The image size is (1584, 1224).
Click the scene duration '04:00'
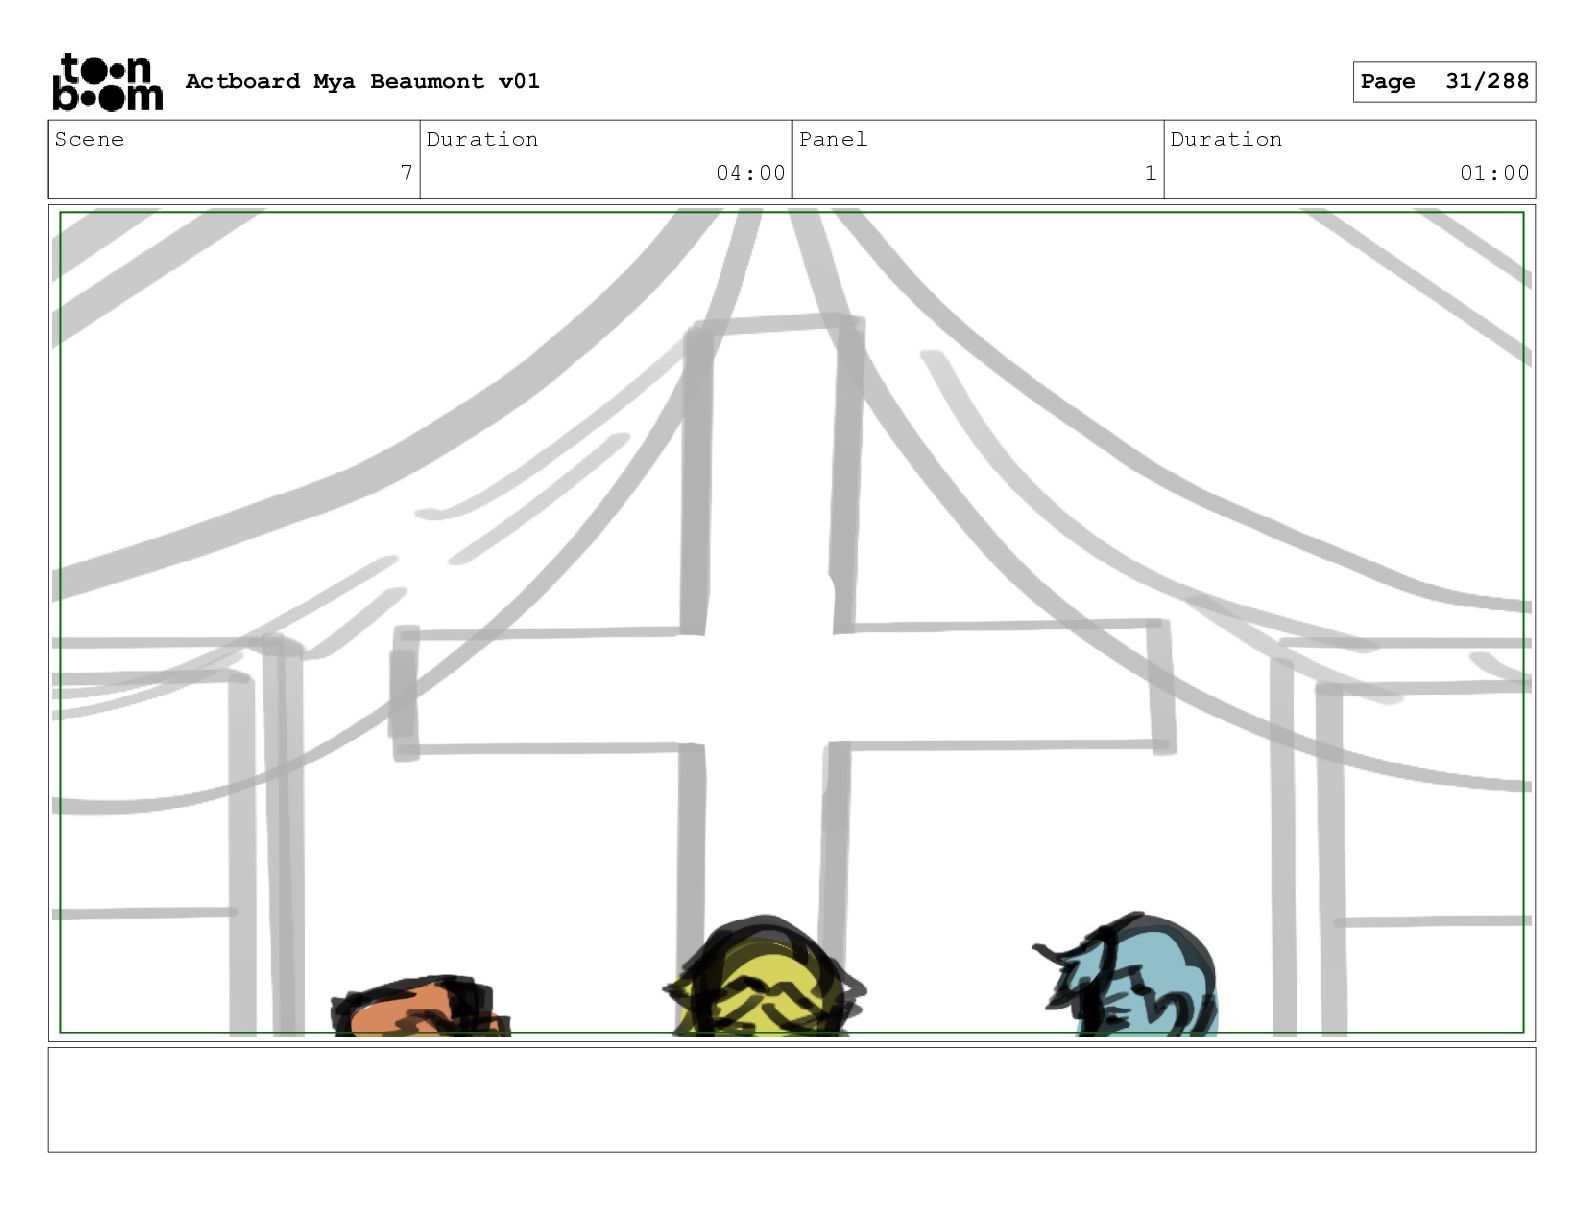pyautogui.click(x=750, y=173)
